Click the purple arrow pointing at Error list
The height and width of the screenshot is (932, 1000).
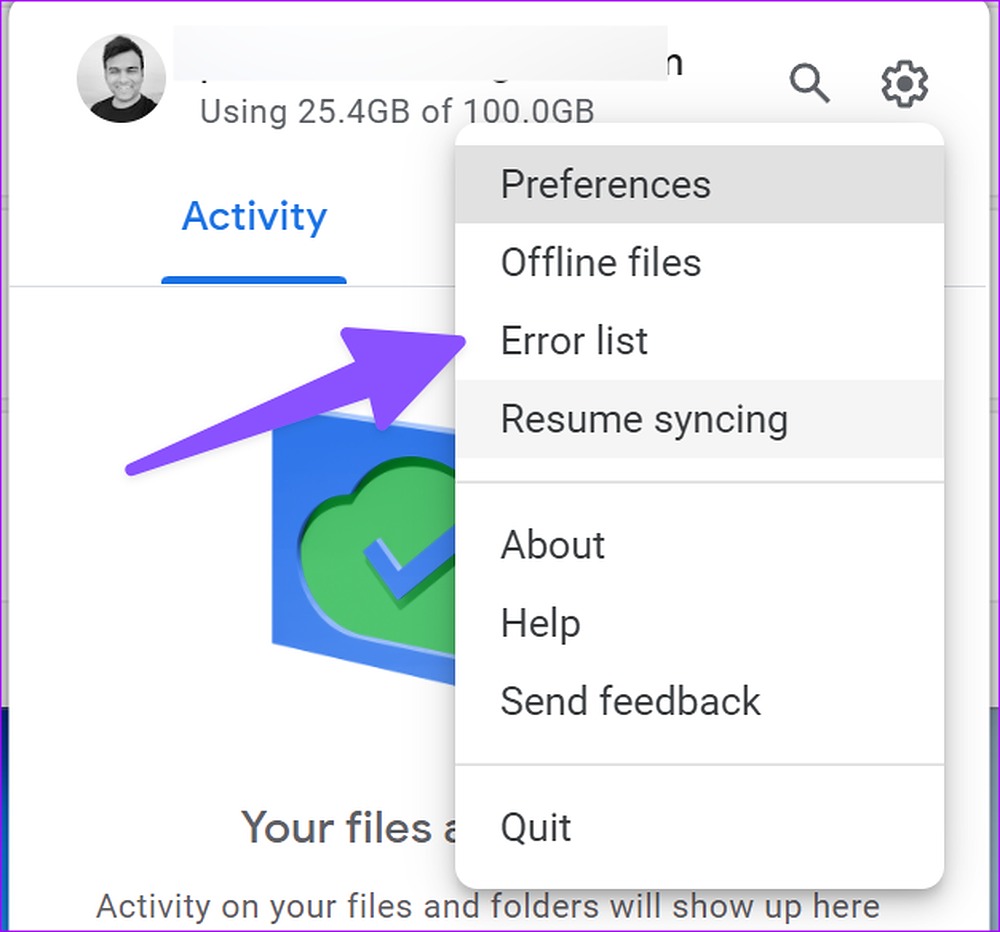296,402
